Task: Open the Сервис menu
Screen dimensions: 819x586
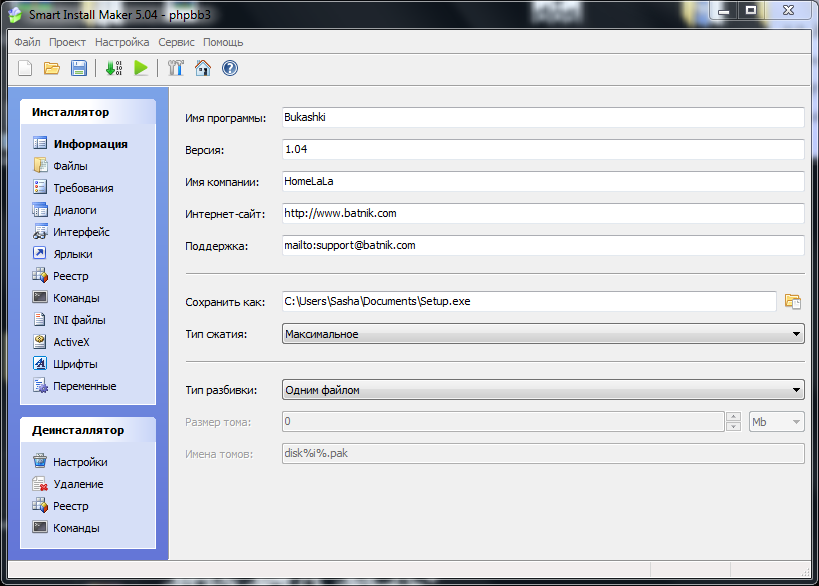Action: pos(176,42)
